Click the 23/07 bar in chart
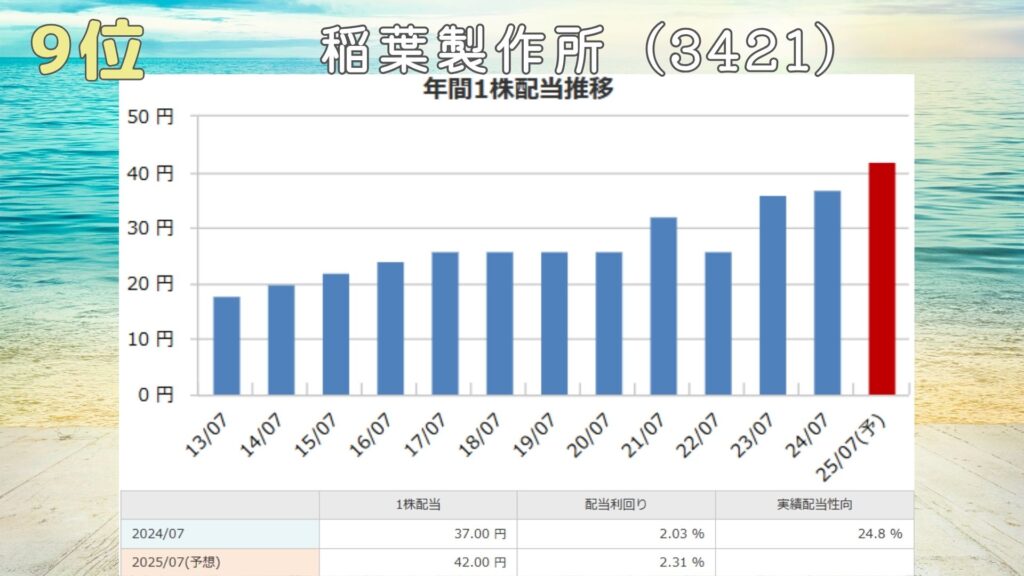This screenshot has width=1024, height=576. (x=772, y=295)
